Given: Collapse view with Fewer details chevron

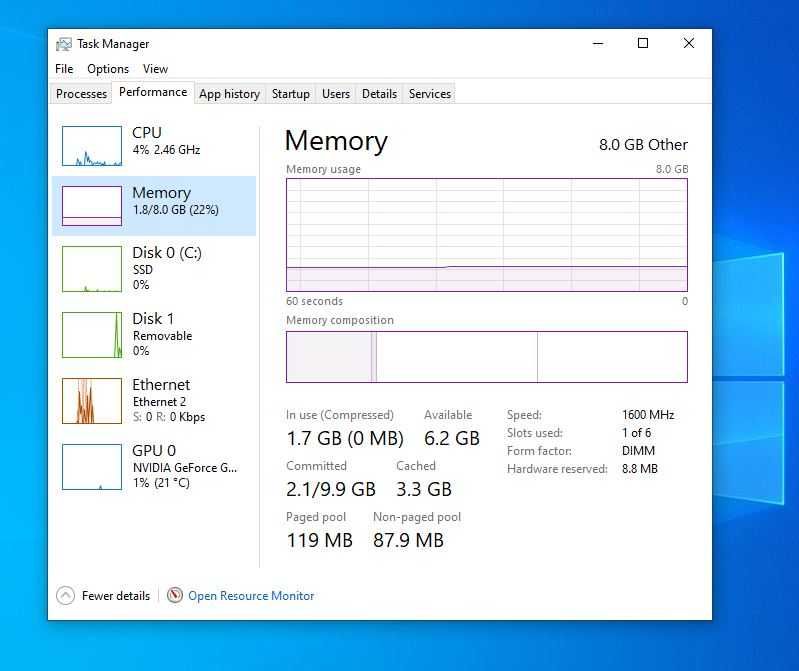Looking at the screenshot, I should tap(66, 596).
